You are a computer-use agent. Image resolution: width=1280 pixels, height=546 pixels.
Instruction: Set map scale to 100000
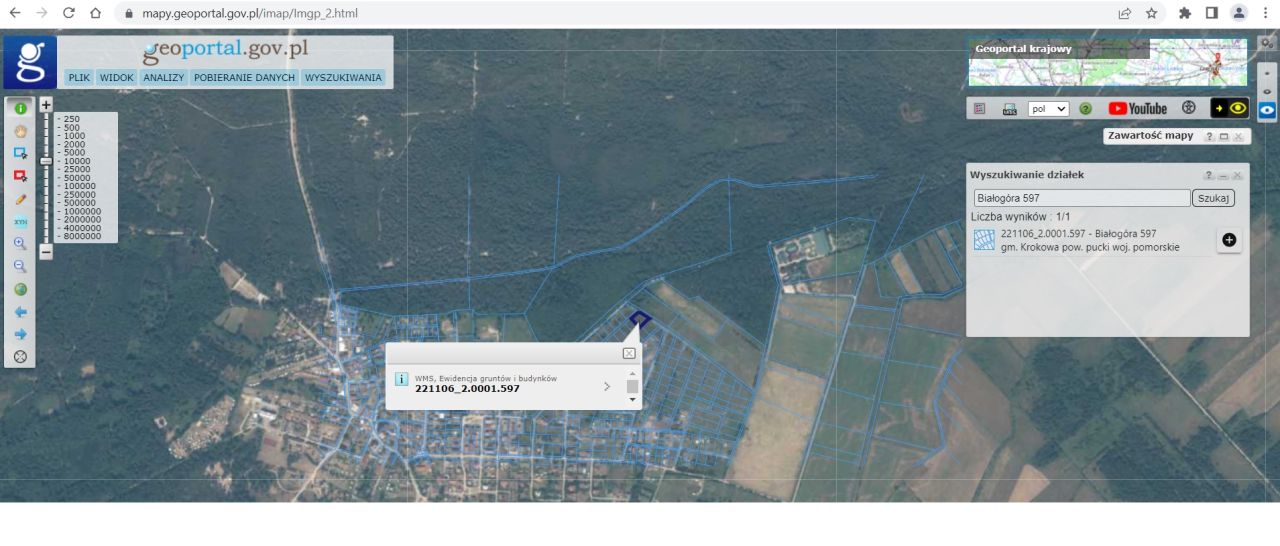79,186
